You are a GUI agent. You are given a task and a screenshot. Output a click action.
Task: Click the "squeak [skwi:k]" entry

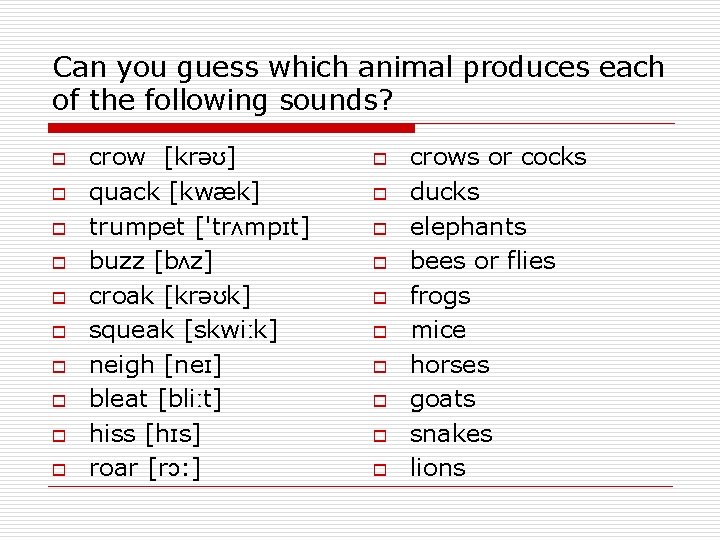click(x=183, y=330)
